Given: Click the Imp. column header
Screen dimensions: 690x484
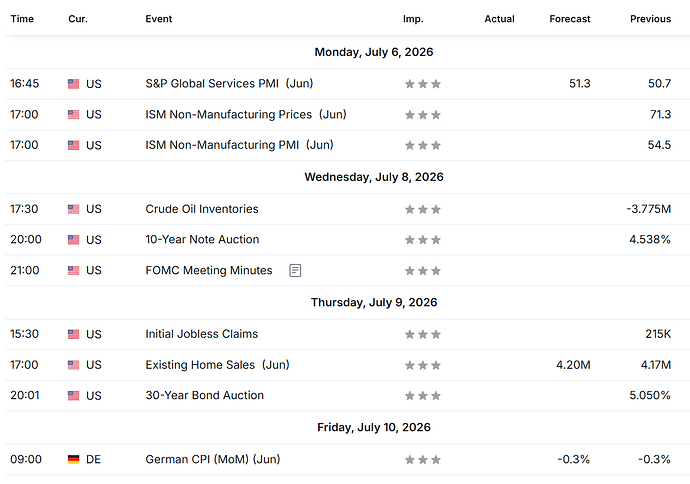Looking at the screenshot, I should pyautogui.click(x=413, y=19).
